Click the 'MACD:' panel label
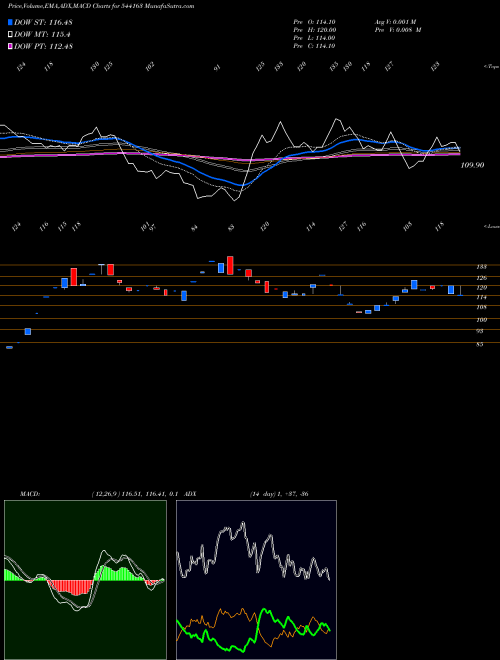The height and width of the screenshot is (660, 500). (29, 494)
